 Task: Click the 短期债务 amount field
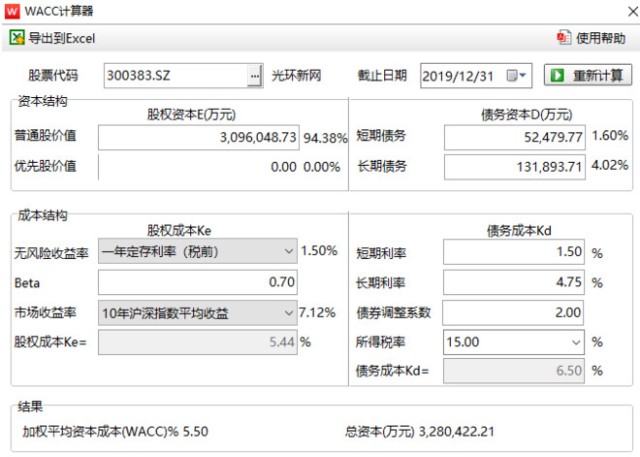tap(515, 138)
